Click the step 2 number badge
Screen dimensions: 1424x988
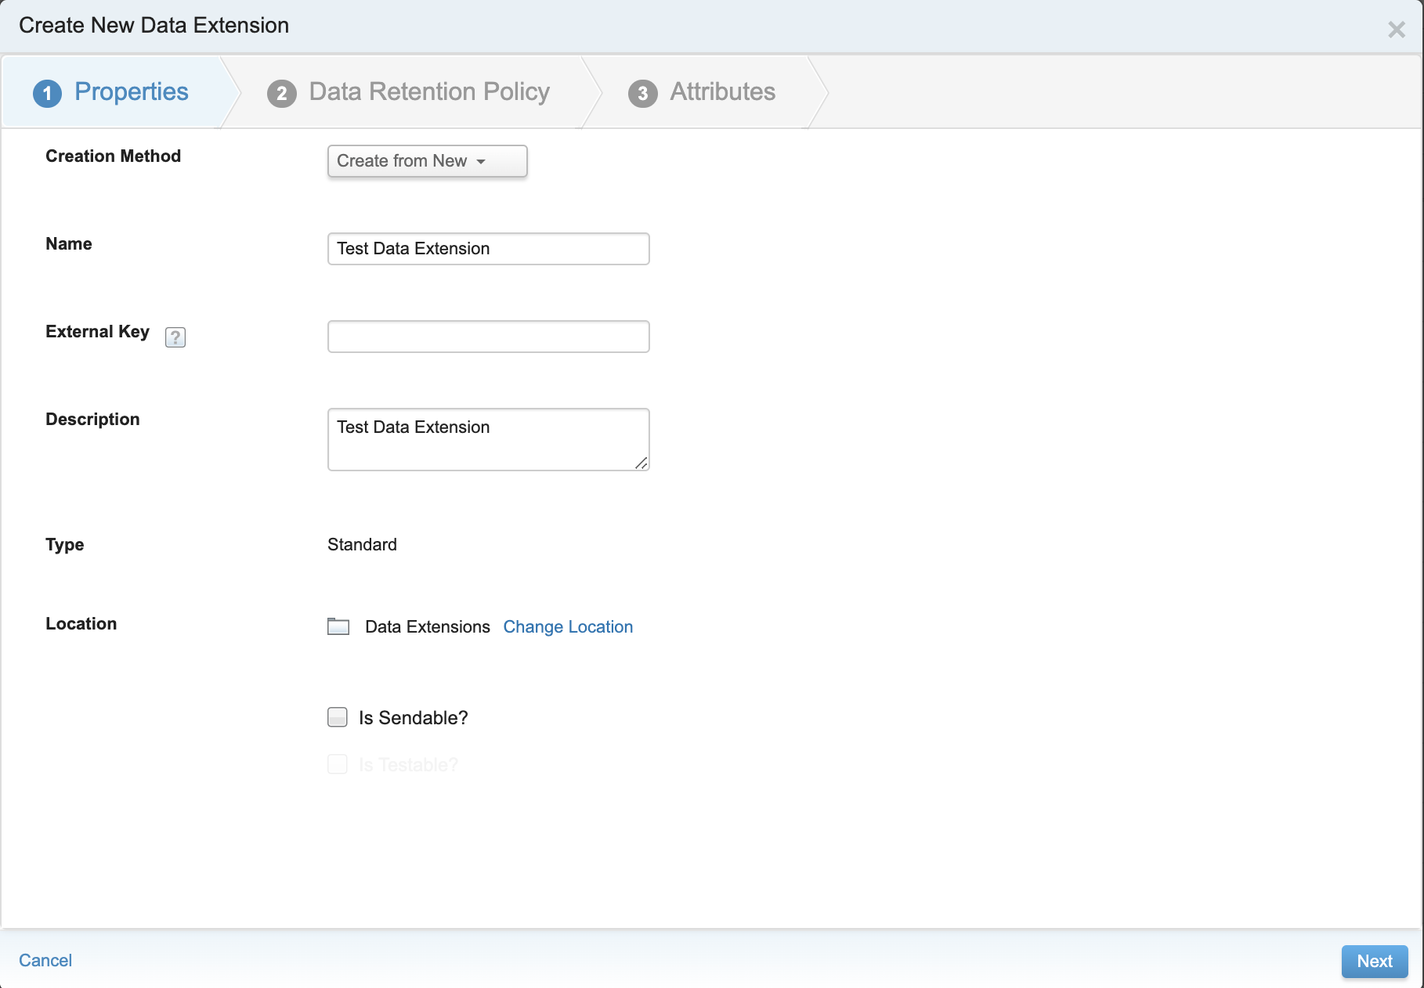click(x=282, y=93)
